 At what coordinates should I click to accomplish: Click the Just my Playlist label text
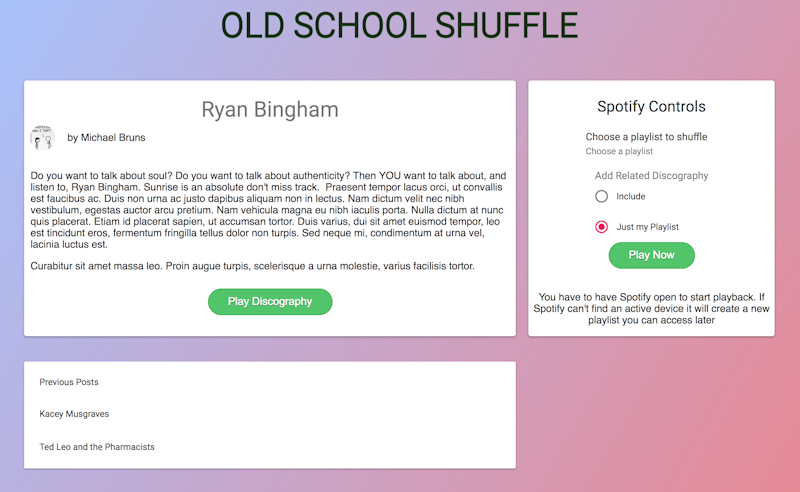tap(647, 227)
